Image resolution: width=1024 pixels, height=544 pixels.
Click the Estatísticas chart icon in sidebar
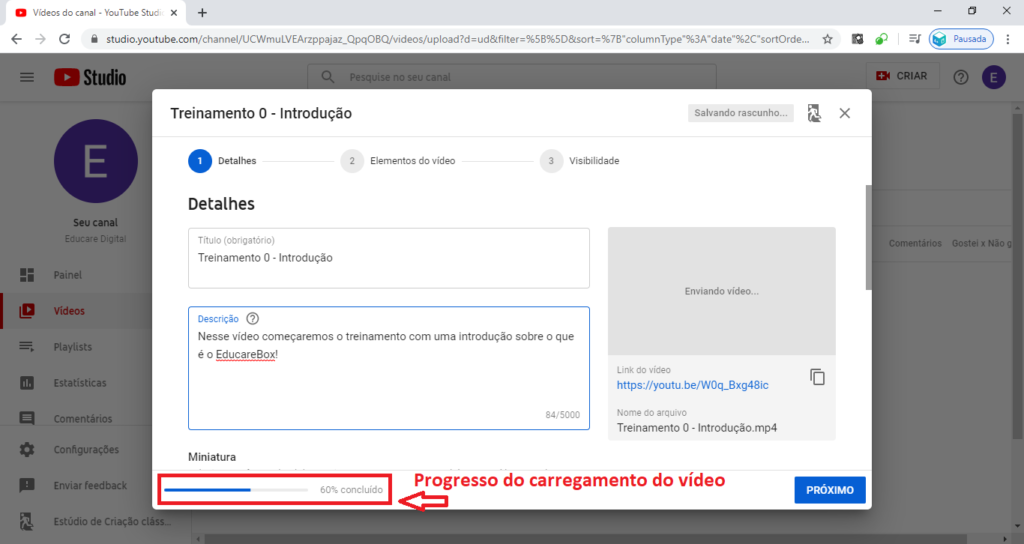27,383
